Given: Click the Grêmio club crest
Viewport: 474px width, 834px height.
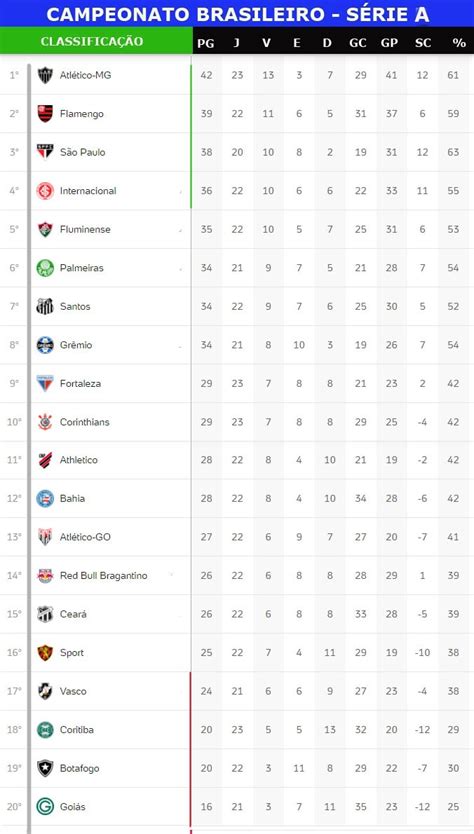Looking at the screenshot, I should point(45,345).
